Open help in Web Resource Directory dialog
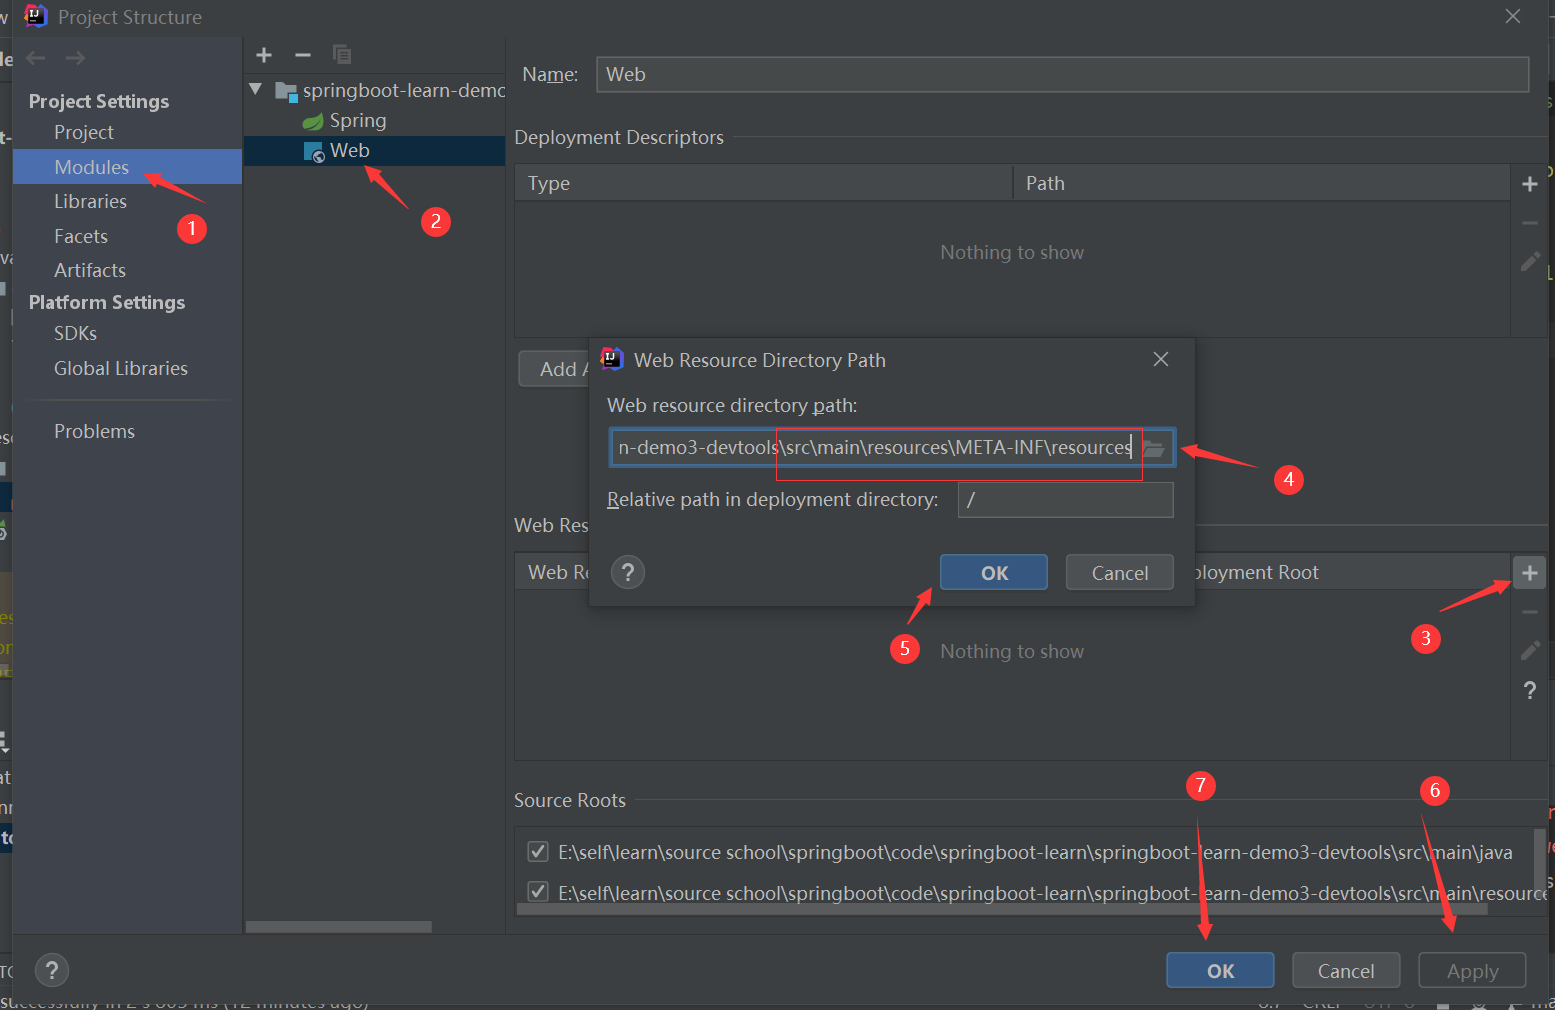1555x1010 pixels. pos(628,573)
